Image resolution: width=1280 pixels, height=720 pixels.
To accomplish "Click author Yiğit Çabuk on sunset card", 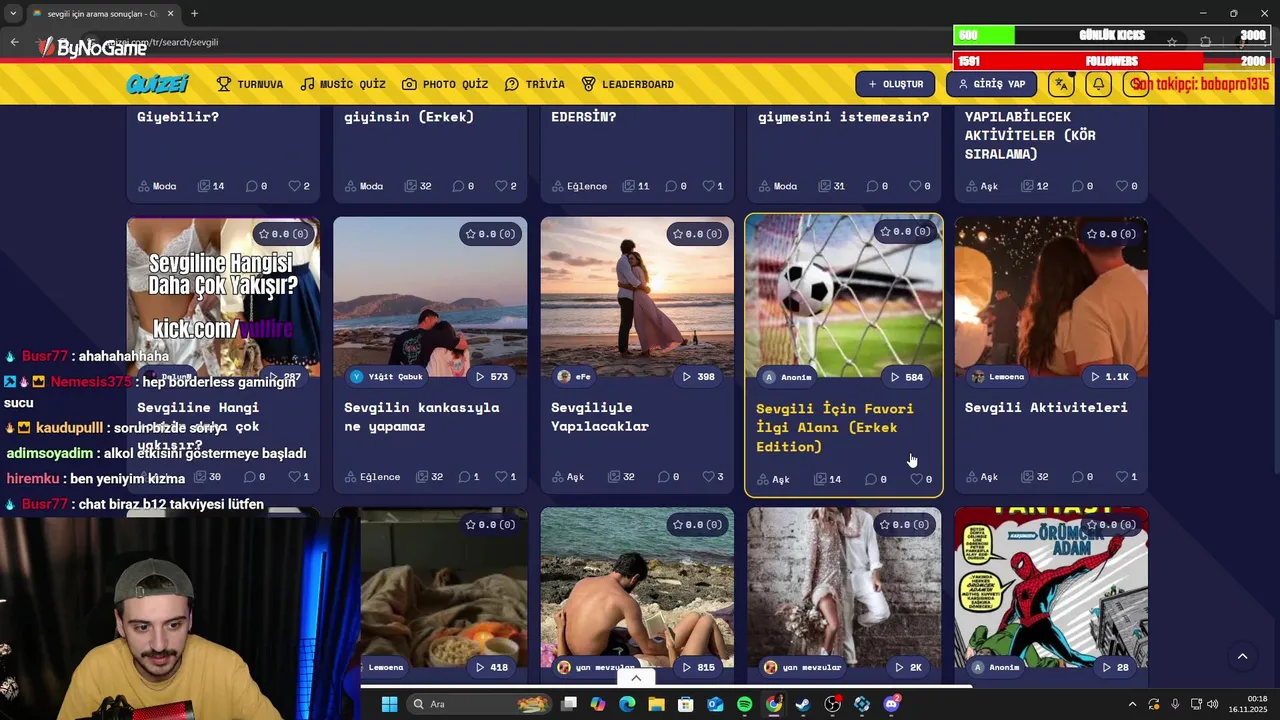I will 386,377.
